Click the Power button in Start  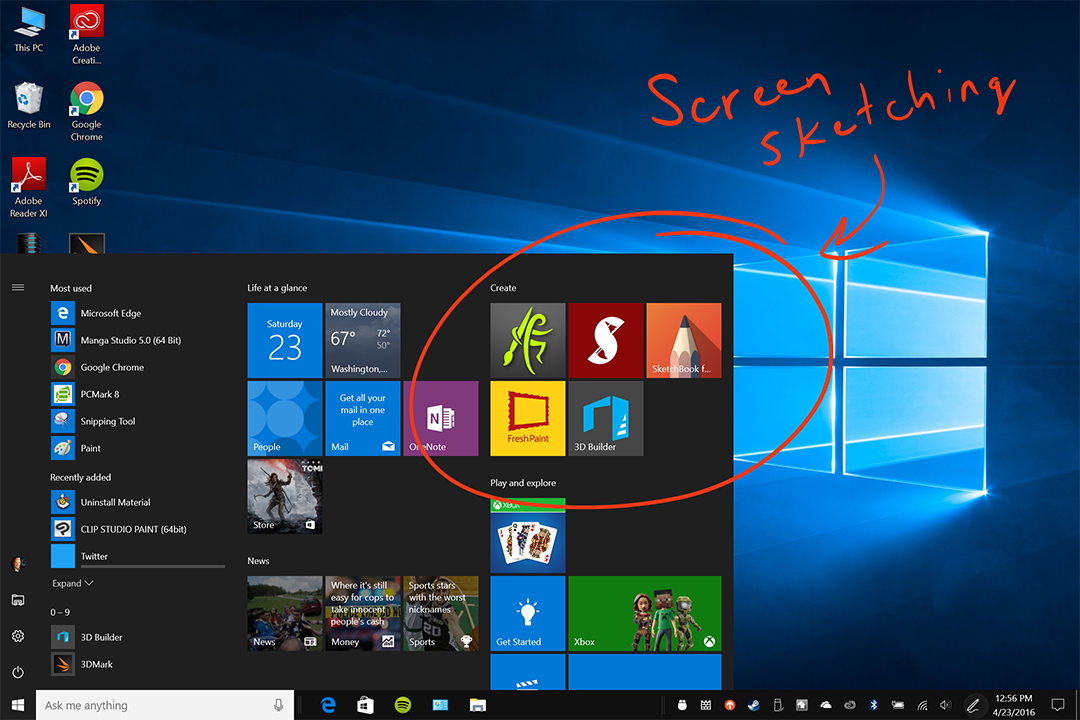point(18,672)
